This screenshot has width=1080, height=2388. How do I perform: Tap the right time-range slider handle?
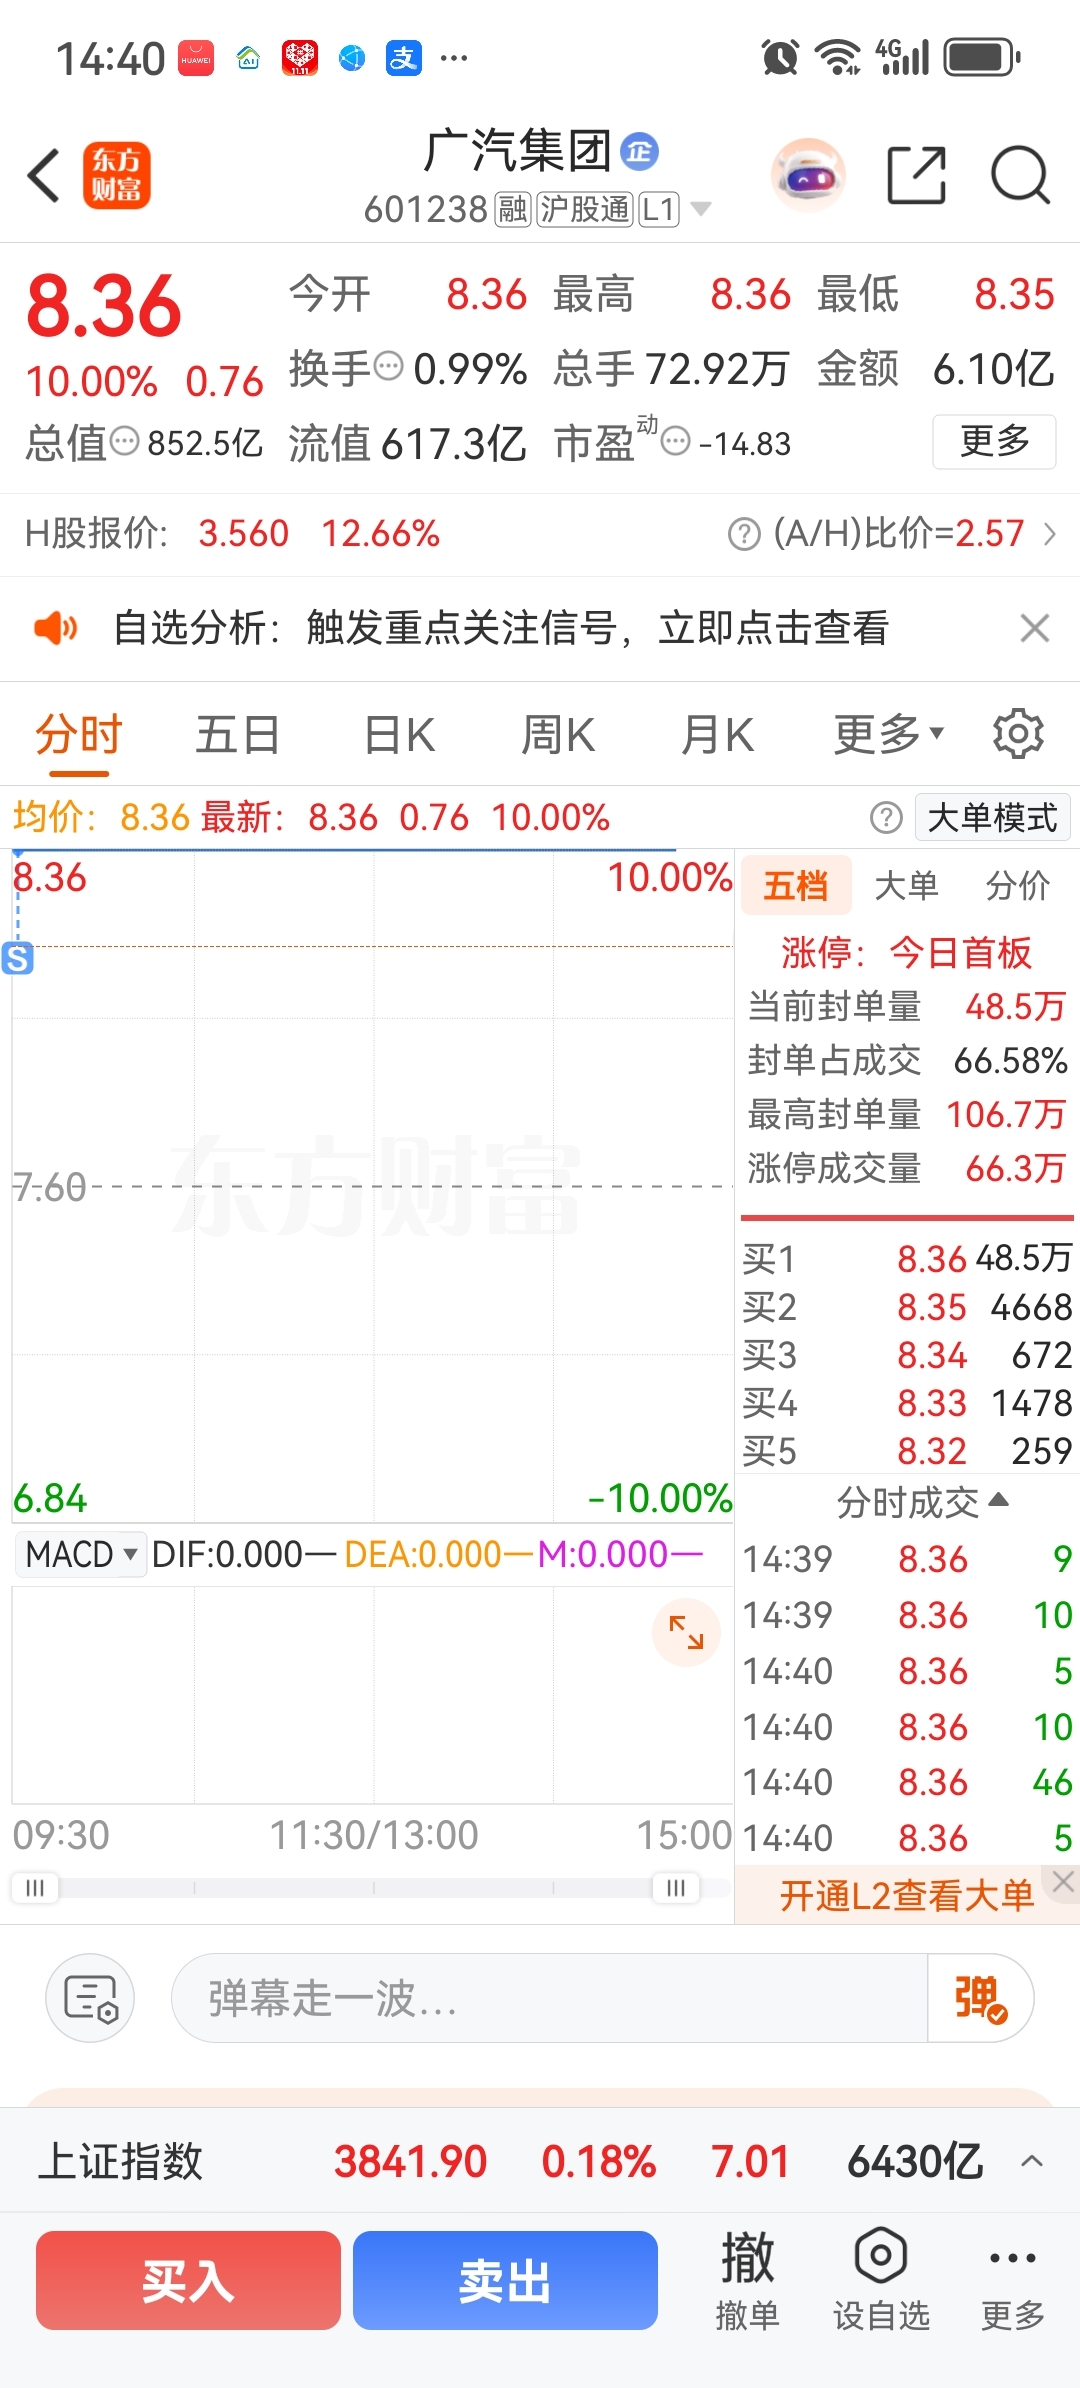(676, 1888)
